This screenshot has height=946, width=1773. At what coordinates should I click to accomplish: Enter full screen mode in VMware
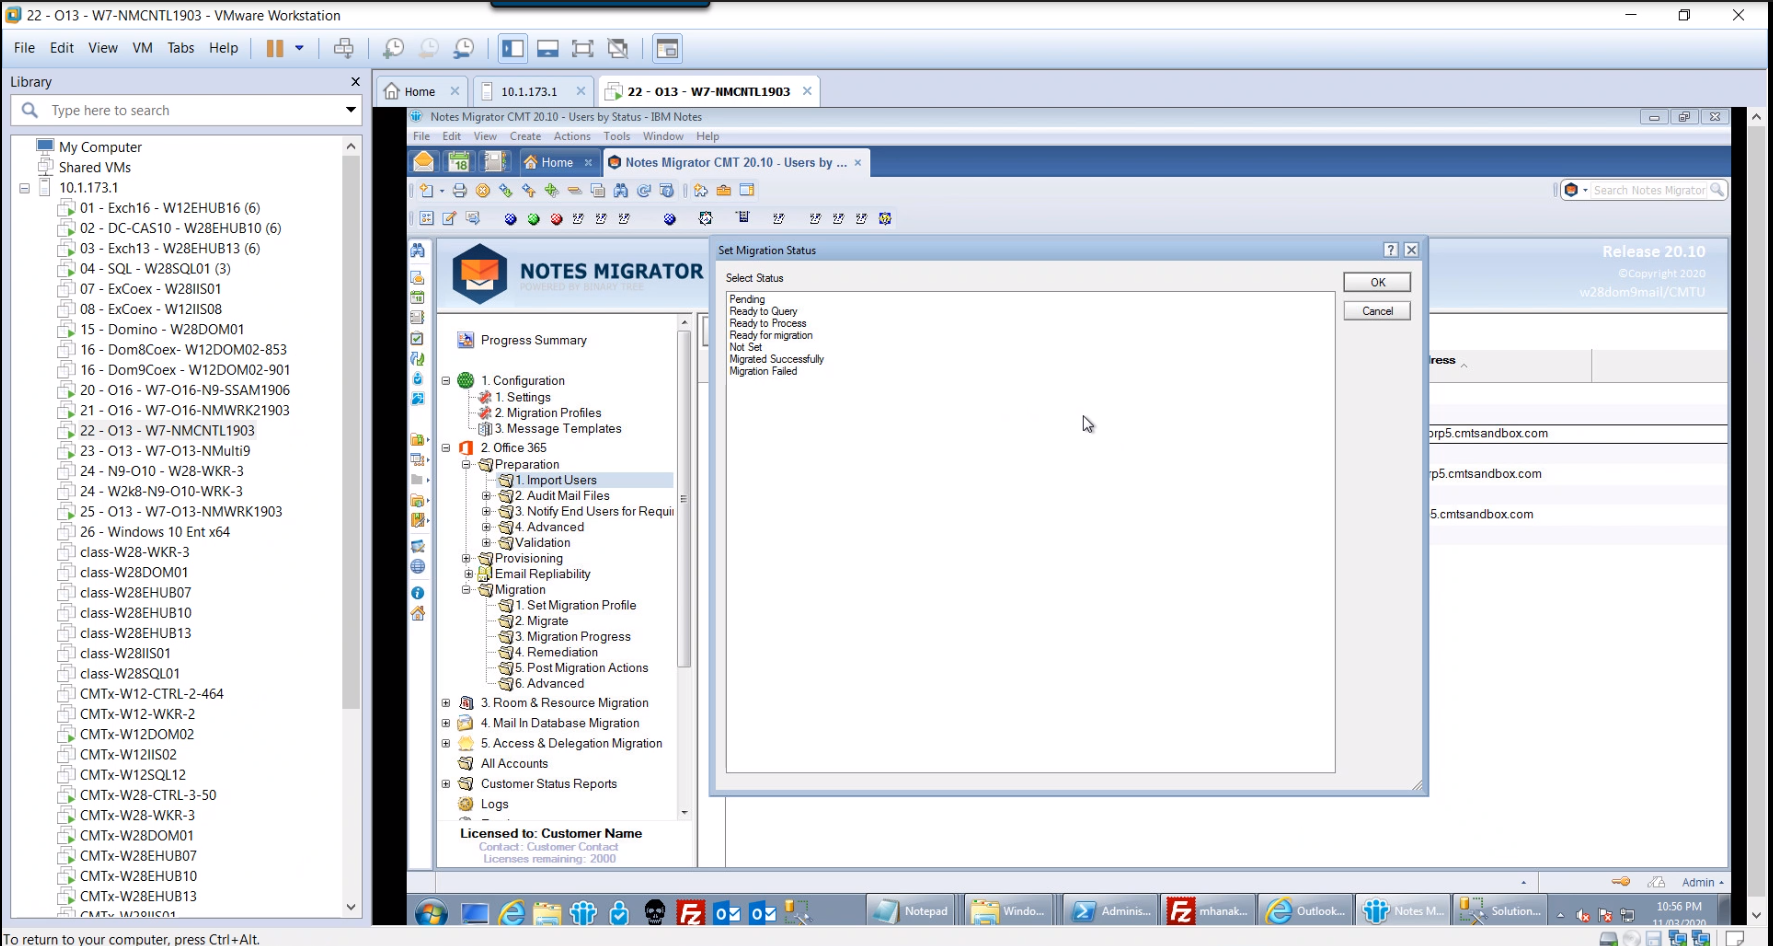[582, 48]
